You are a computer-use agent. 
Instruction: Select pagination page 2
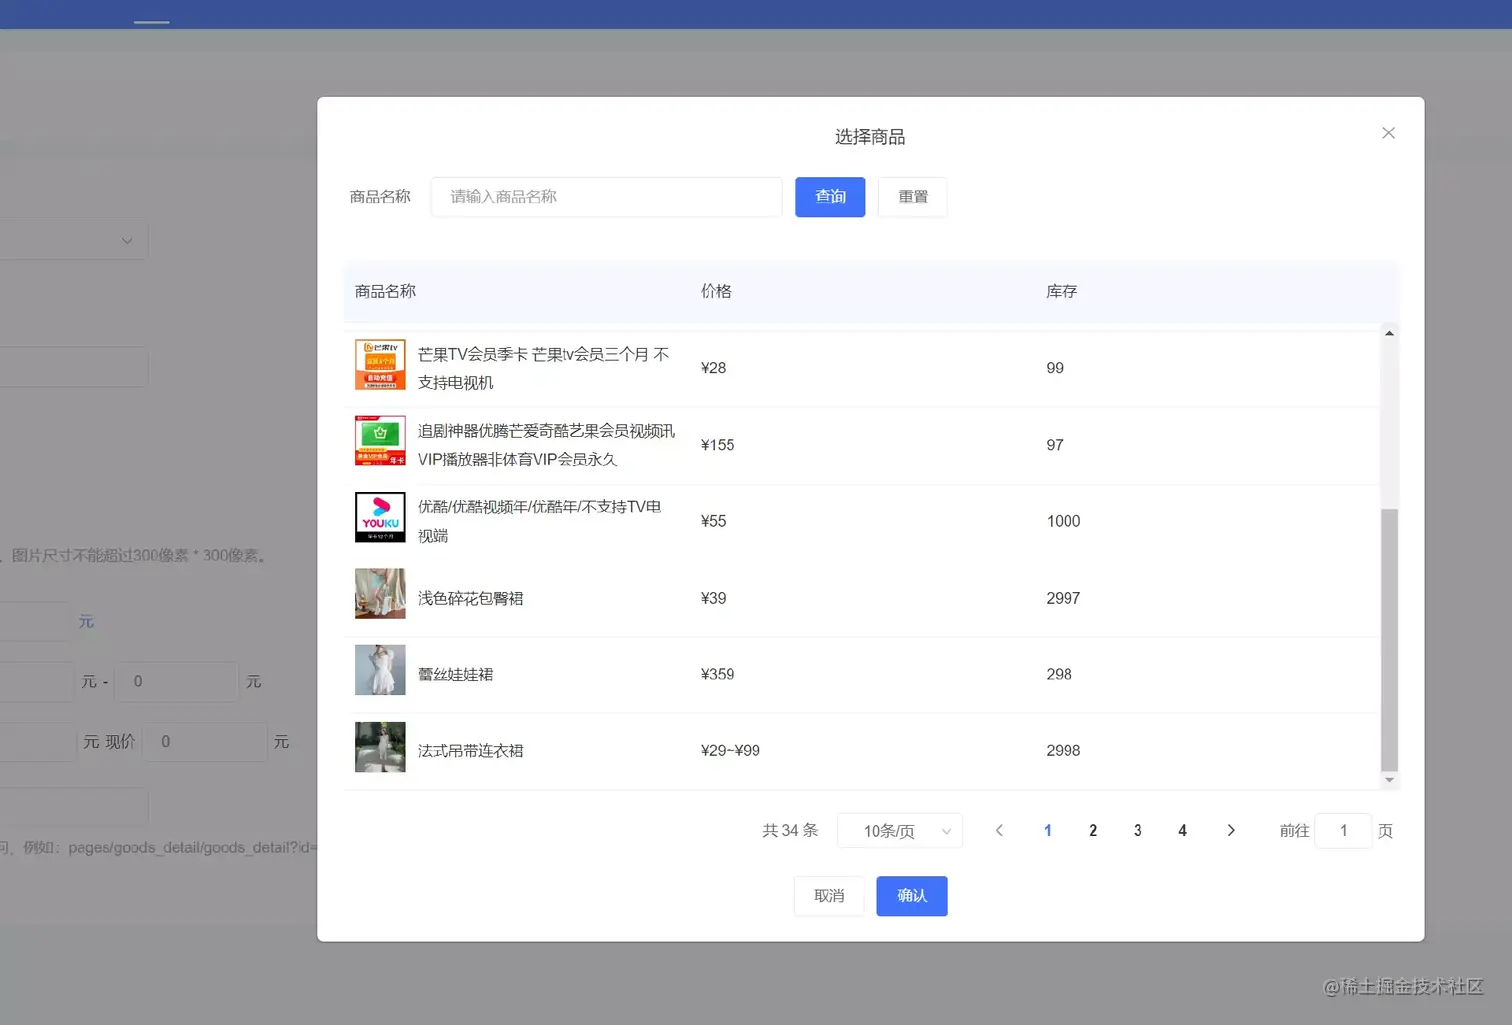point(1093,831)
